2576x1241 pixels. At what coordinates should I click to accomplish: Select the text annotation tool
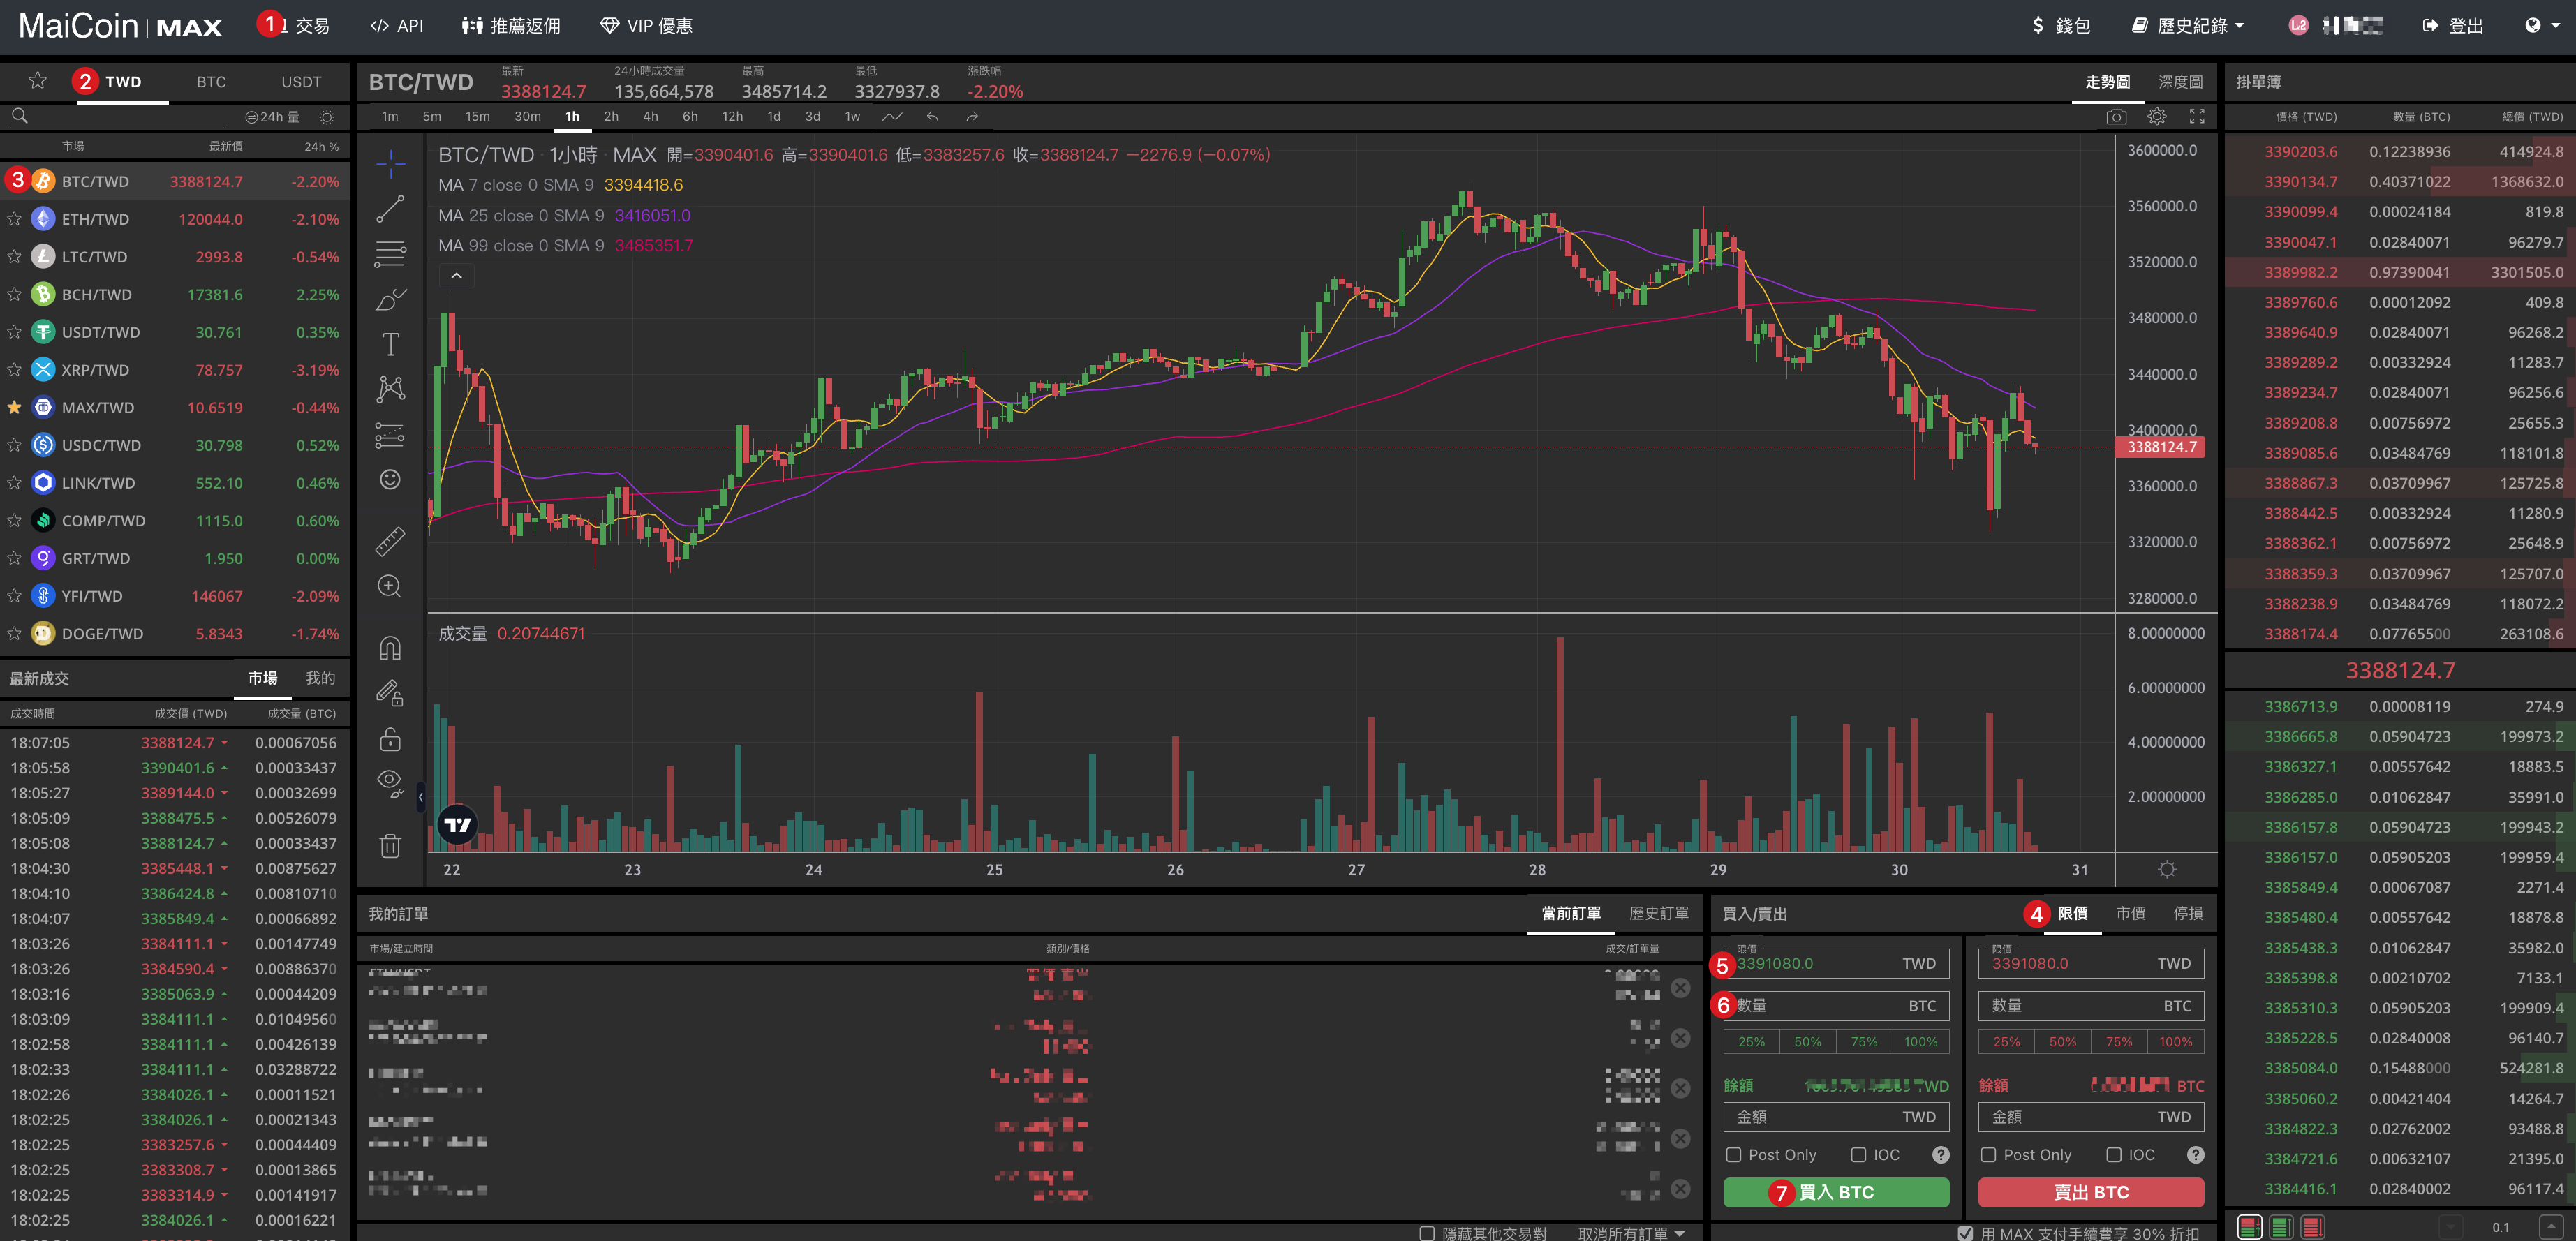pyautogui.click(x=390, y=344)
